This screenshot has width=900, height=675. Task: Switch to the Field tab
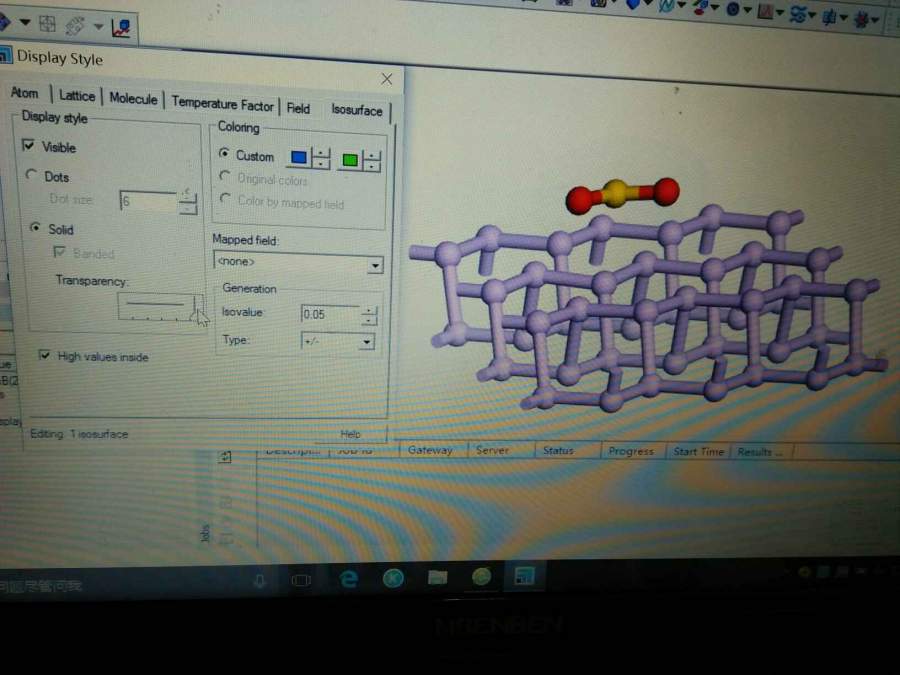298,108
